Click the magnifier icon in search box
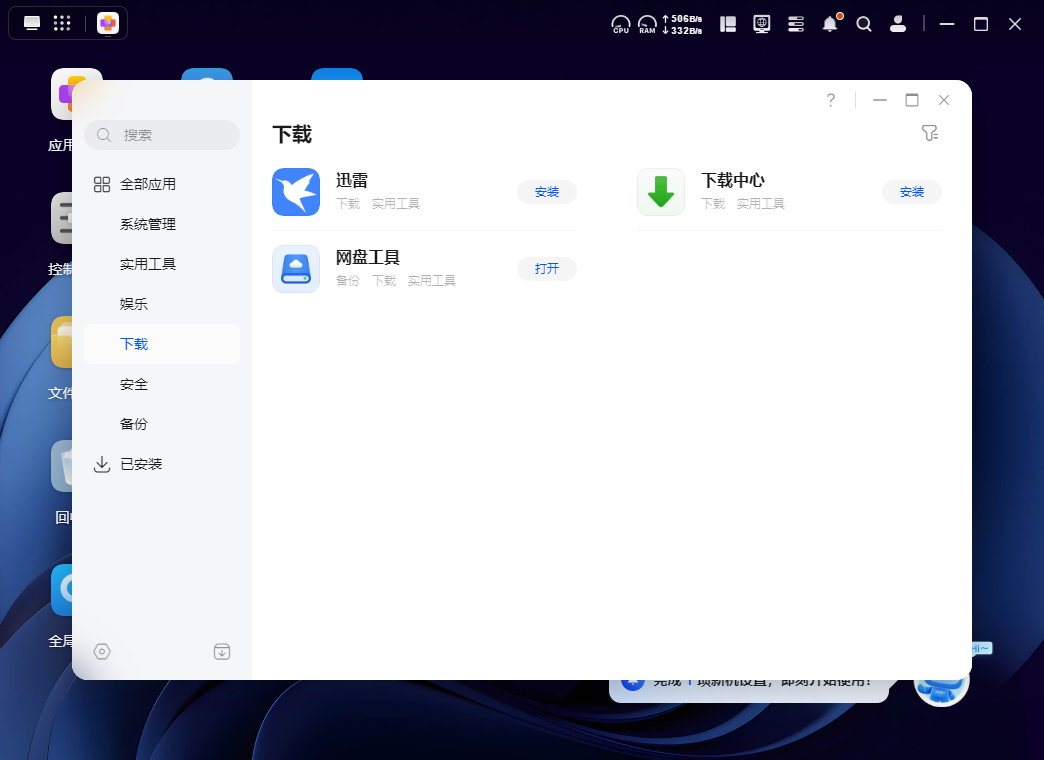This screenshot has width=1044, height=760. pyautogui.click(x=104, y=135)
